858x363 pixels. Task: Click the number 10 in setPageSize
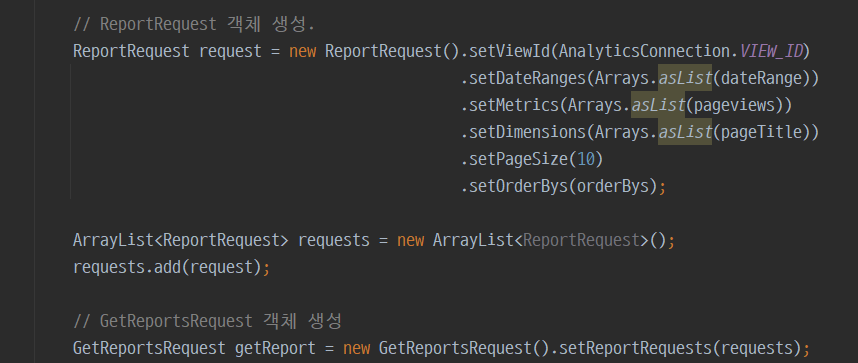587,159
